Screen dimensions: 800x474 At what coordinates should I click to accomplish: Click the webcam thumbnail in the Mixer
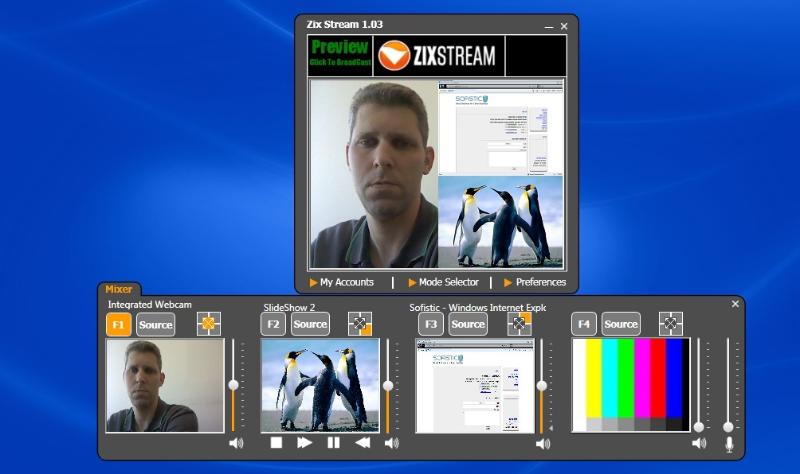(165, 386)
